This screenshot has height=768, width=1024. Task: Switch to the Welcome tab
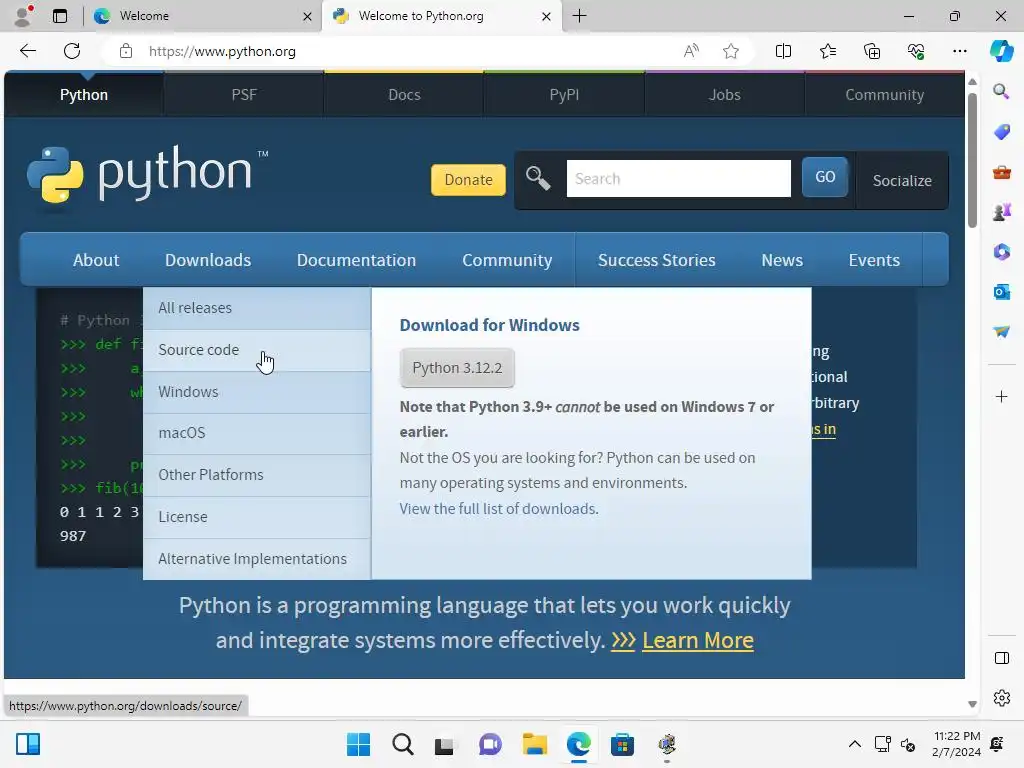tap(202, 16)
